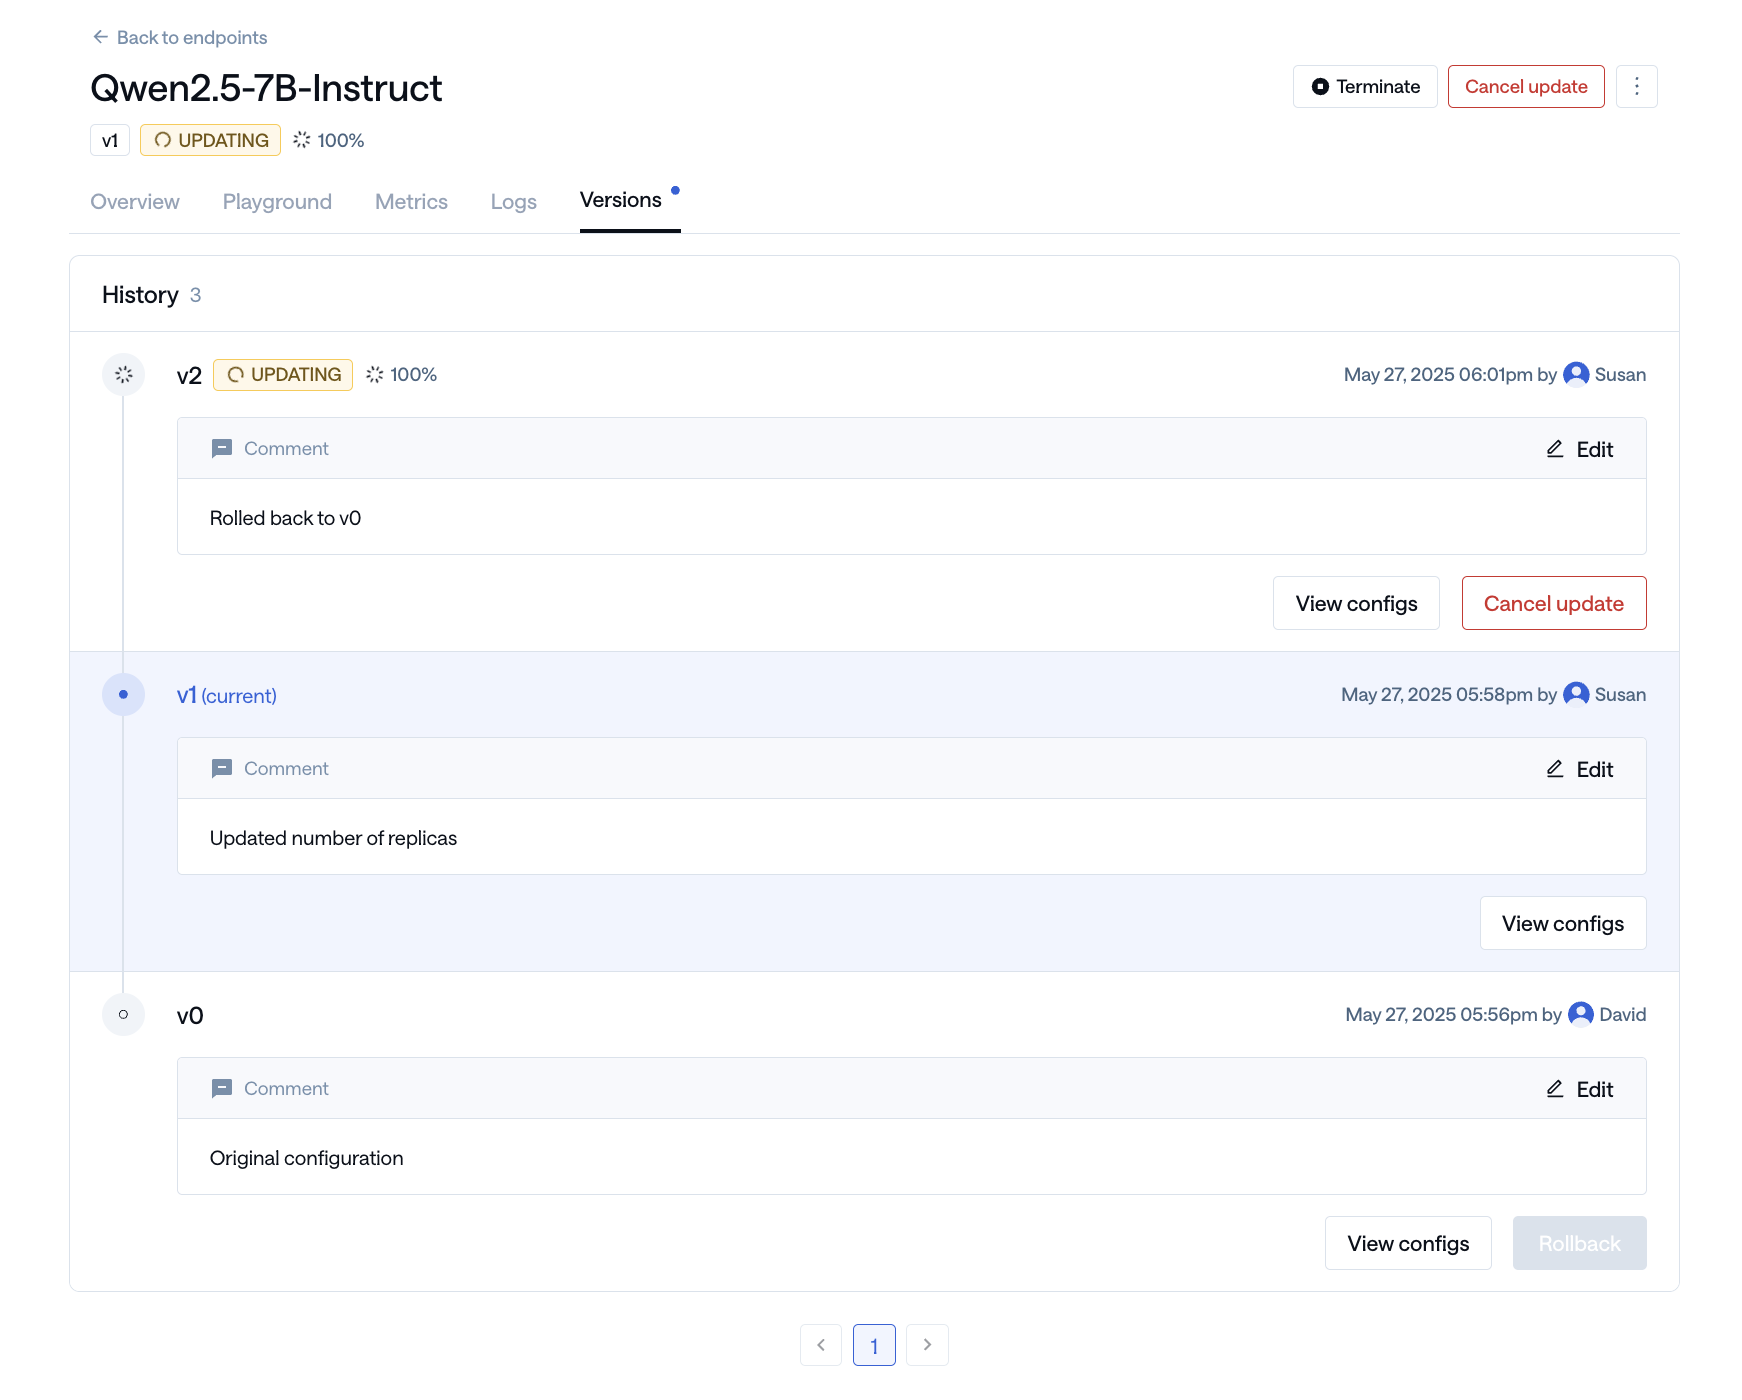Click the spinning updating icon beside the endpoint title
The image size is (1742, 1400).
point(301,140)
